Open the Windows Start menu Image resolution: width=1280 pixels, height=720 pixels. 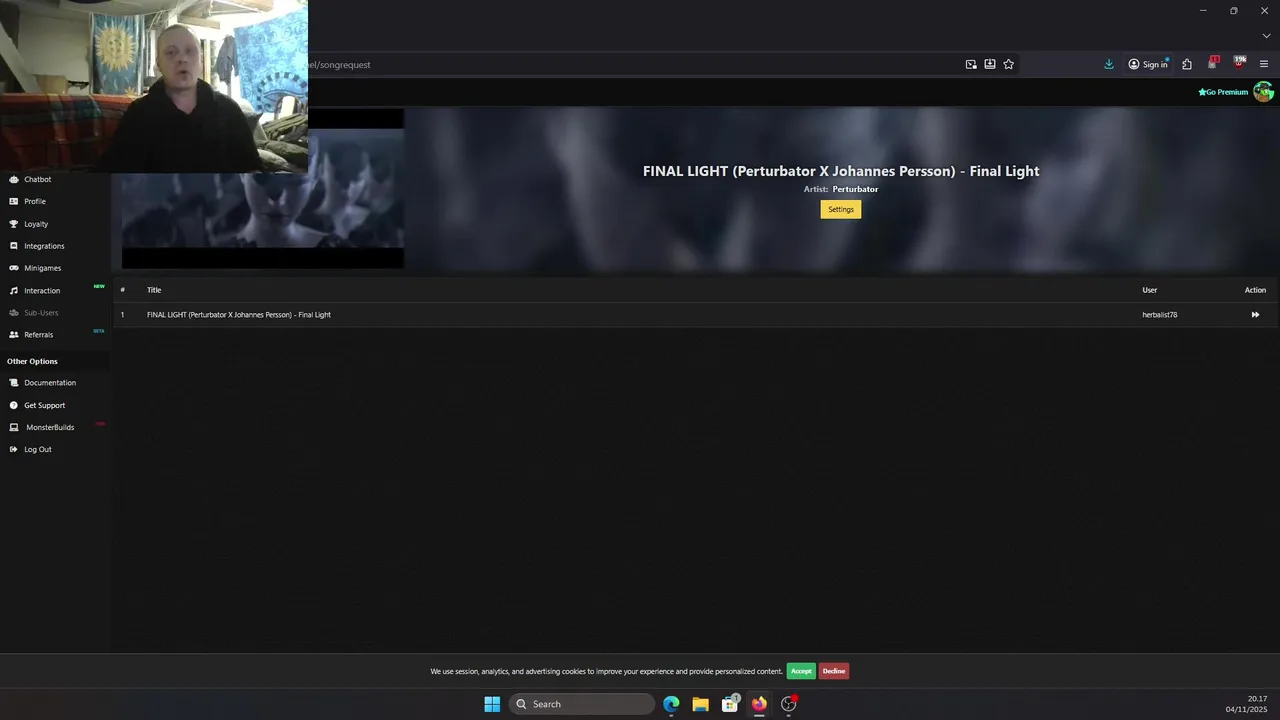click(492, 704)
